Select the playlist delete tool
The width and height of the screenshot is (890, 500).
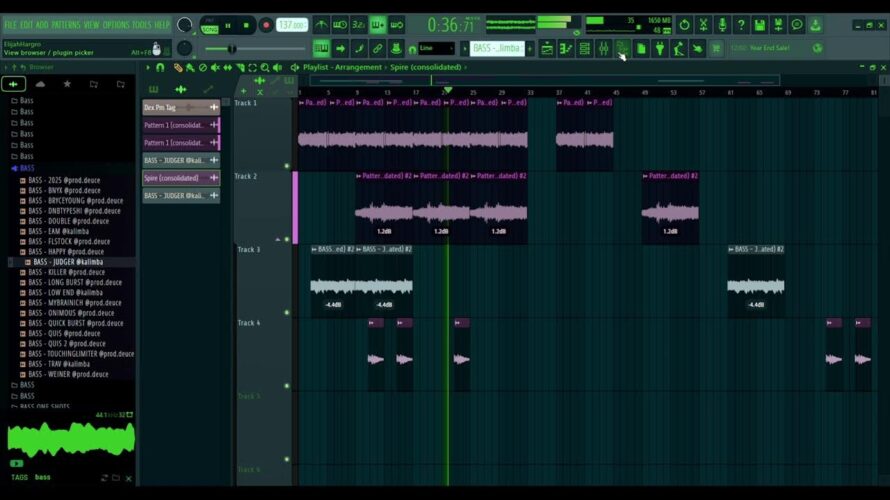(203, 68)
